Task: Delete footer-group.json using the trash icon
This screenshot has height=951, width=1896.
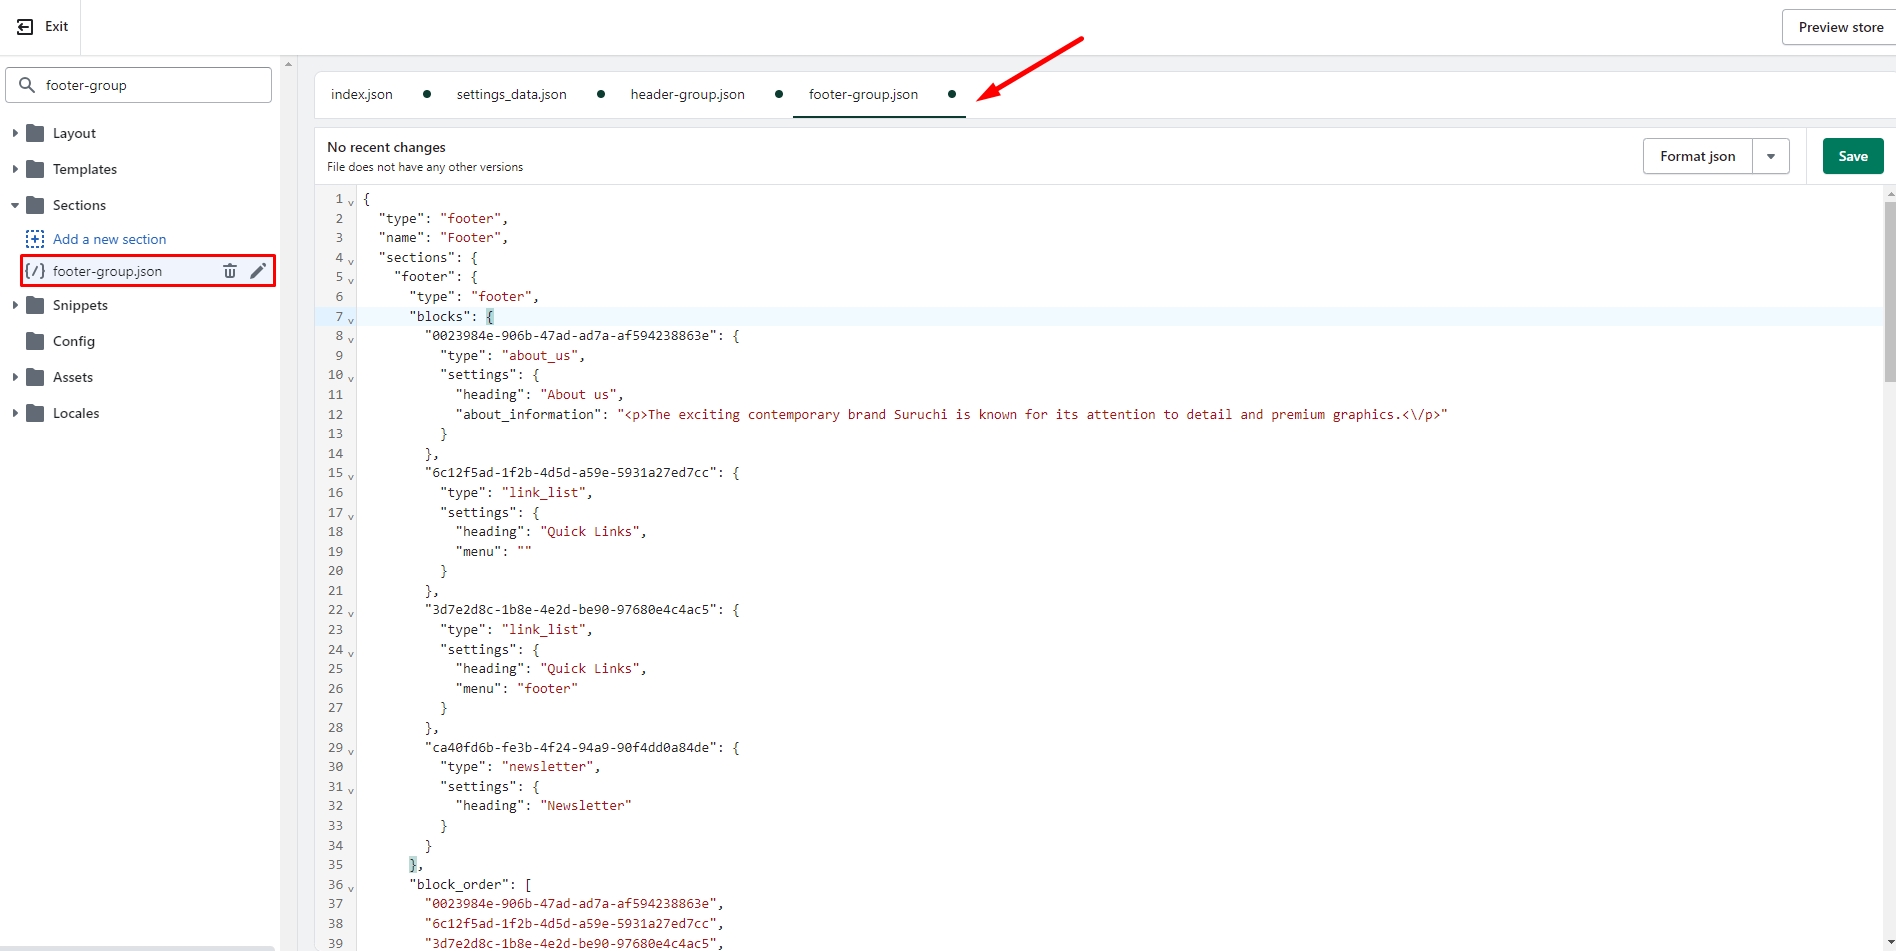Action: click(x=230, y=271)
